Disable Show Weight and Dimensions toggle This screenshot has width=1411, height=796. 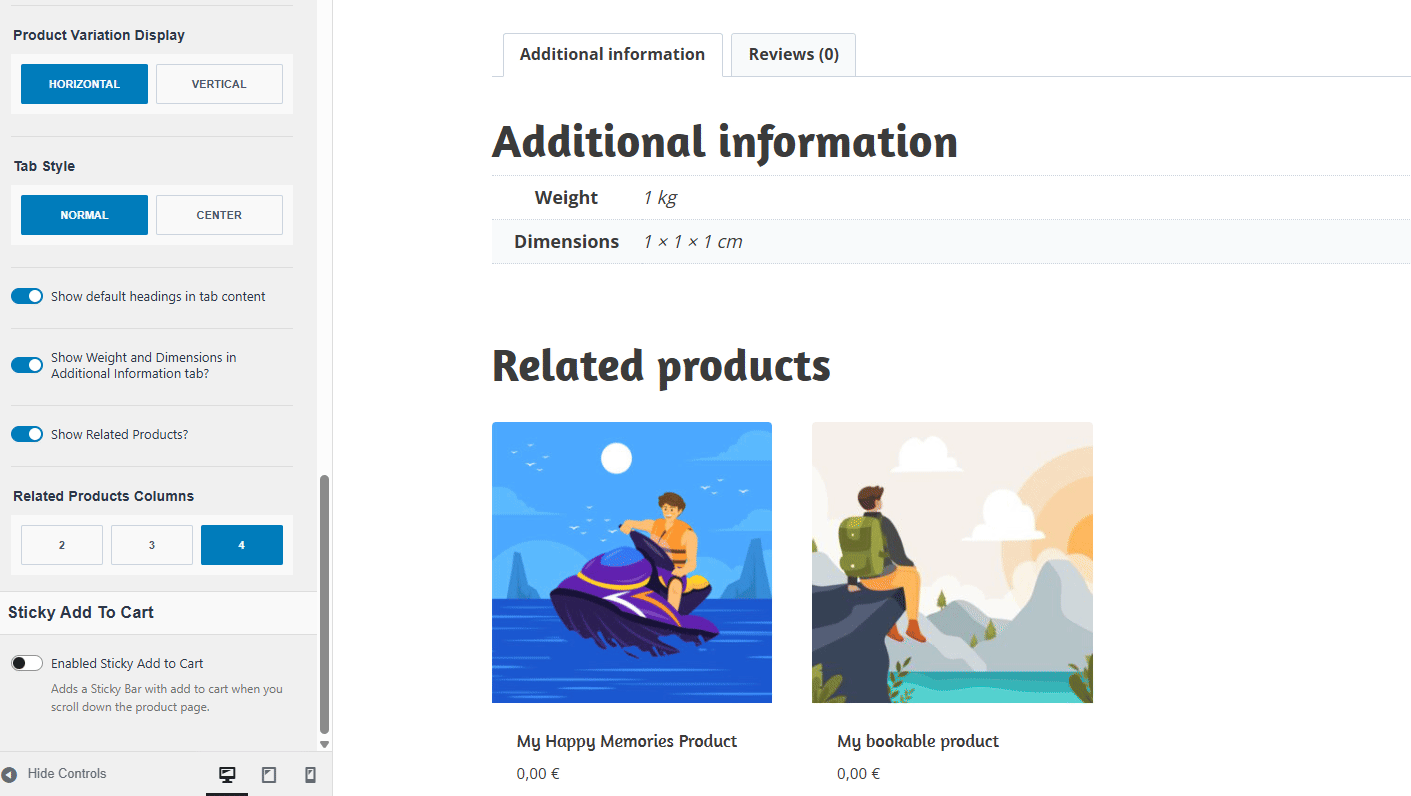(27, 365)
